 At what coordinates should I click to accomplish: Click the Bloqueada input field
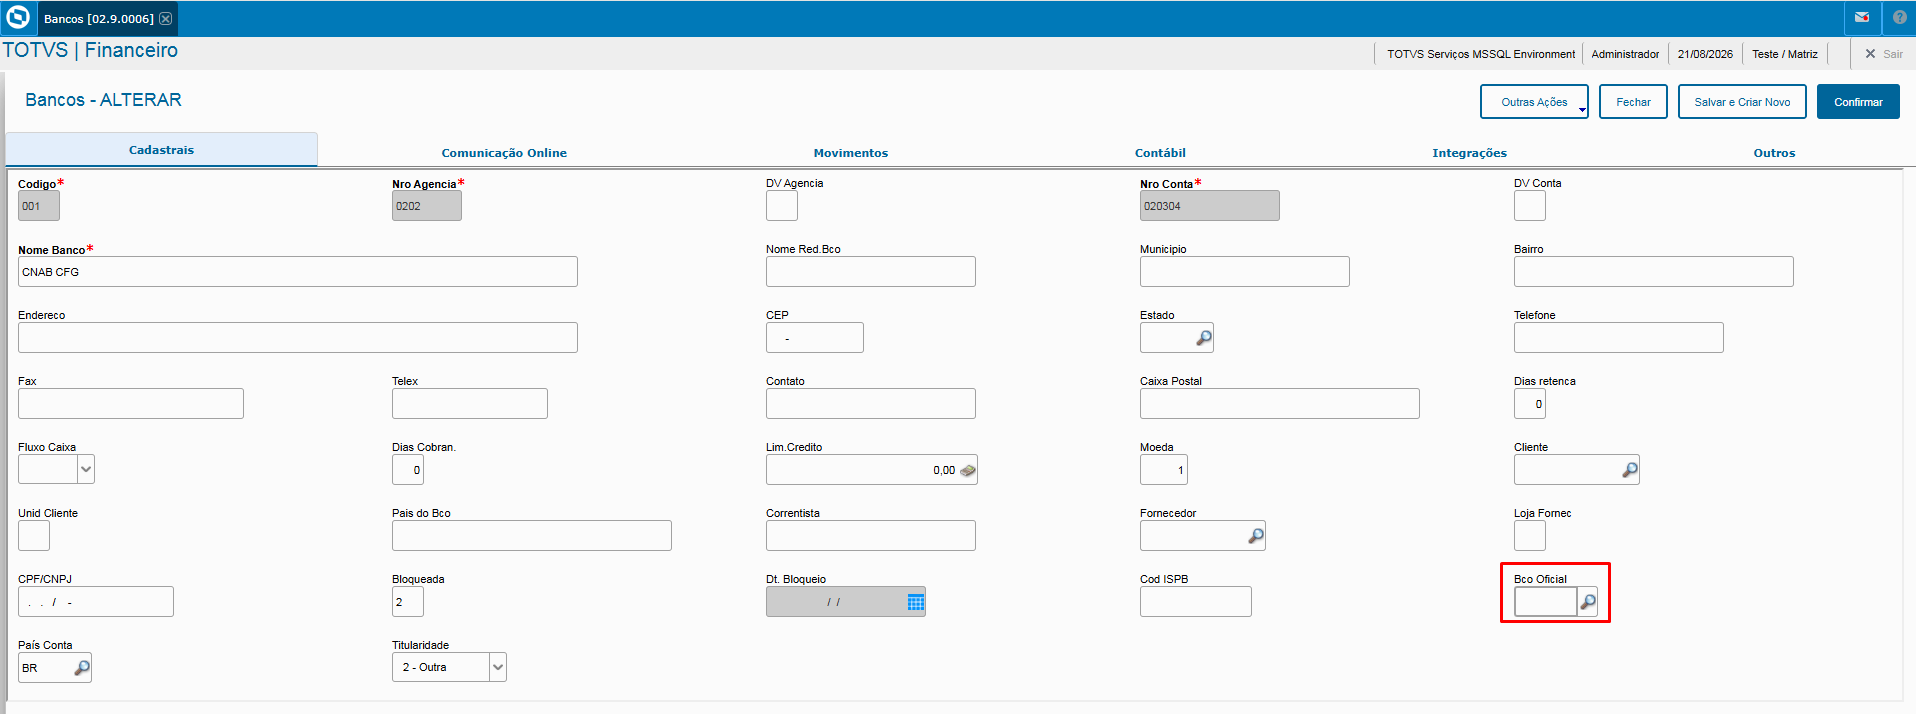click(408, 602)
